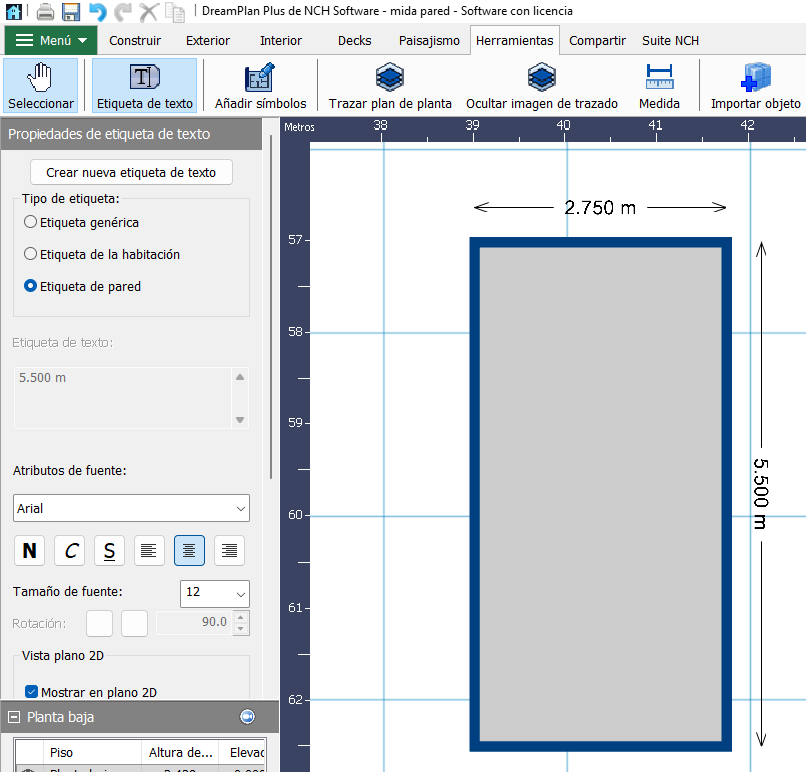Open Trazar plan de planta tool
The height and width of the screenshot is (772, 806).
coord(390,86)
